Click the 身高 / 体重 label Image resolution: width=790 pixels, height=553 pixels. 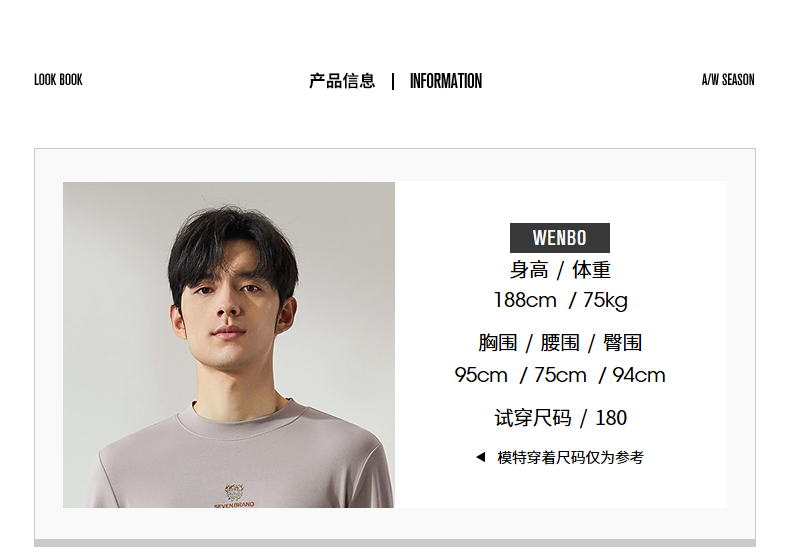click(x=560, y=270)
